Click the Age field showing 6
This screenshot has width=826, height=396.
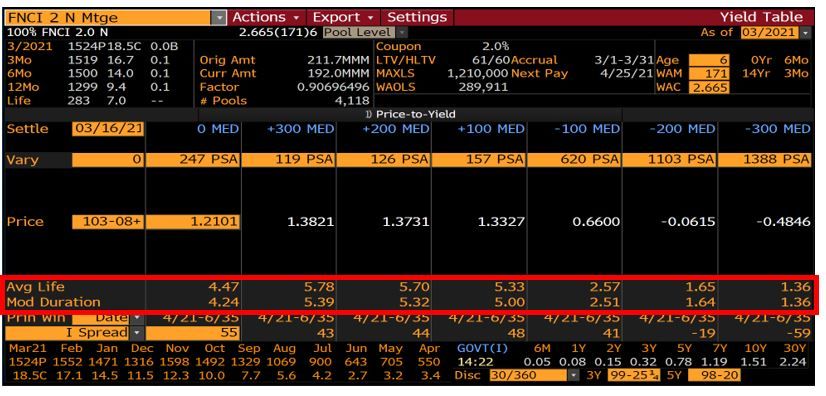[709, 60]
